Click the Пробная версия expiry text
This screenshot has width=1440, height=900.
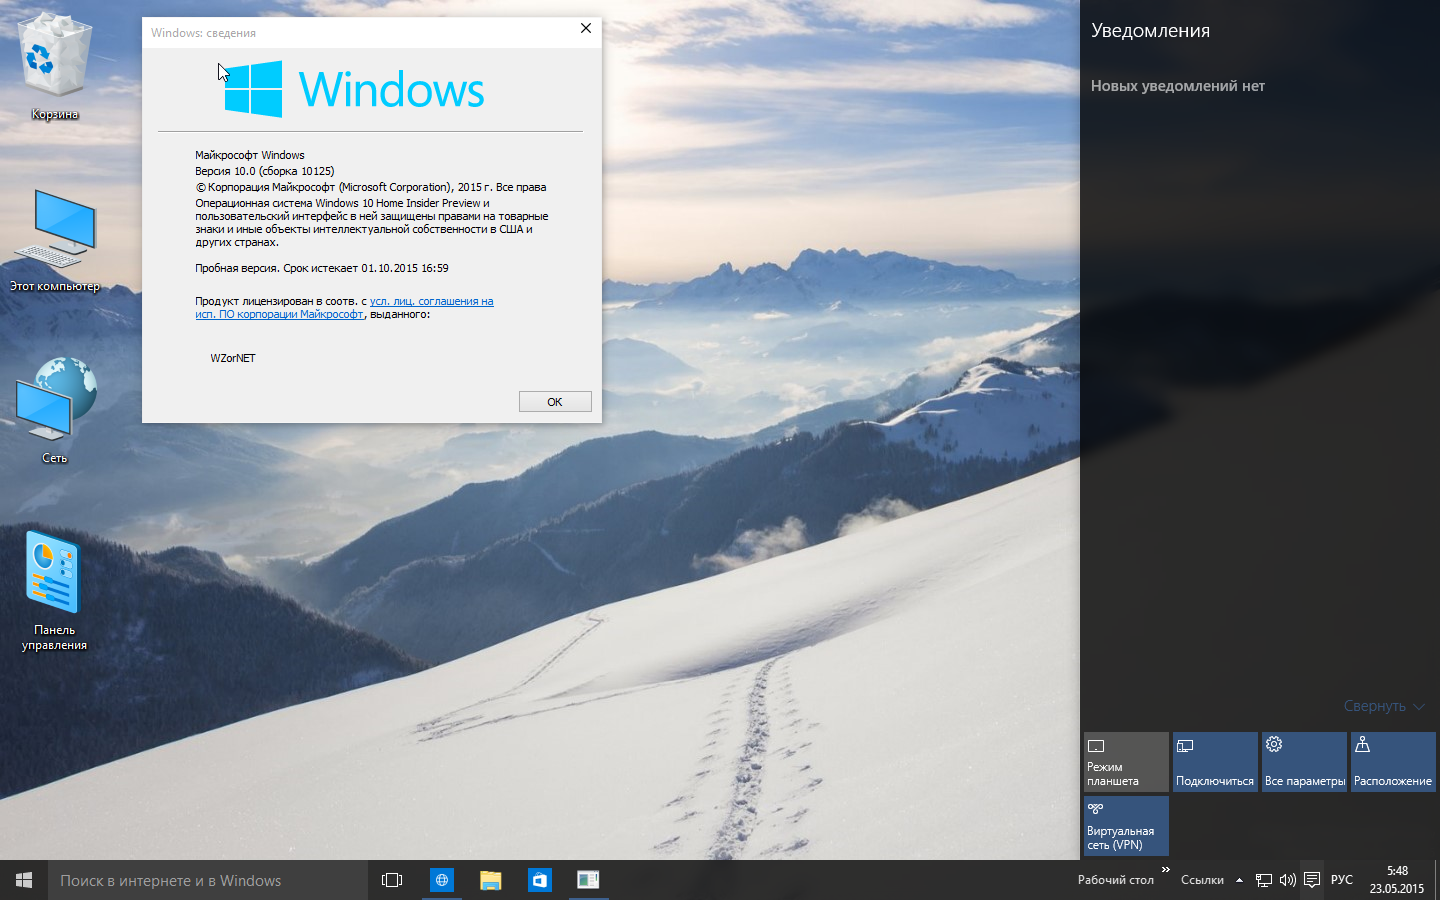pos(322,268)
